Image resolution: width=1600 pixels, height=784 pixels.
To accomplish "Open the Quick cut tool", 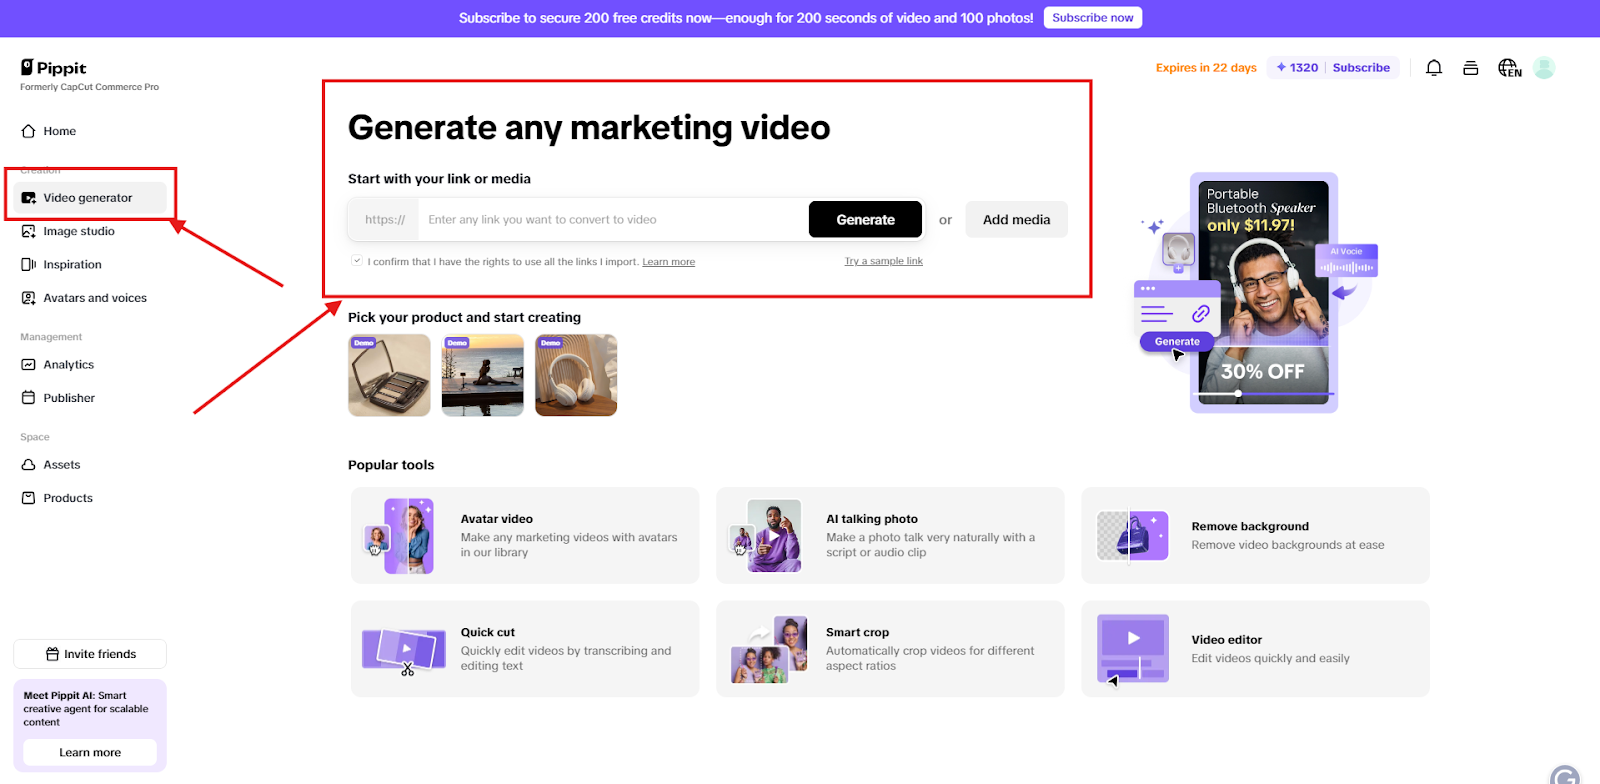I will point(525,649).
